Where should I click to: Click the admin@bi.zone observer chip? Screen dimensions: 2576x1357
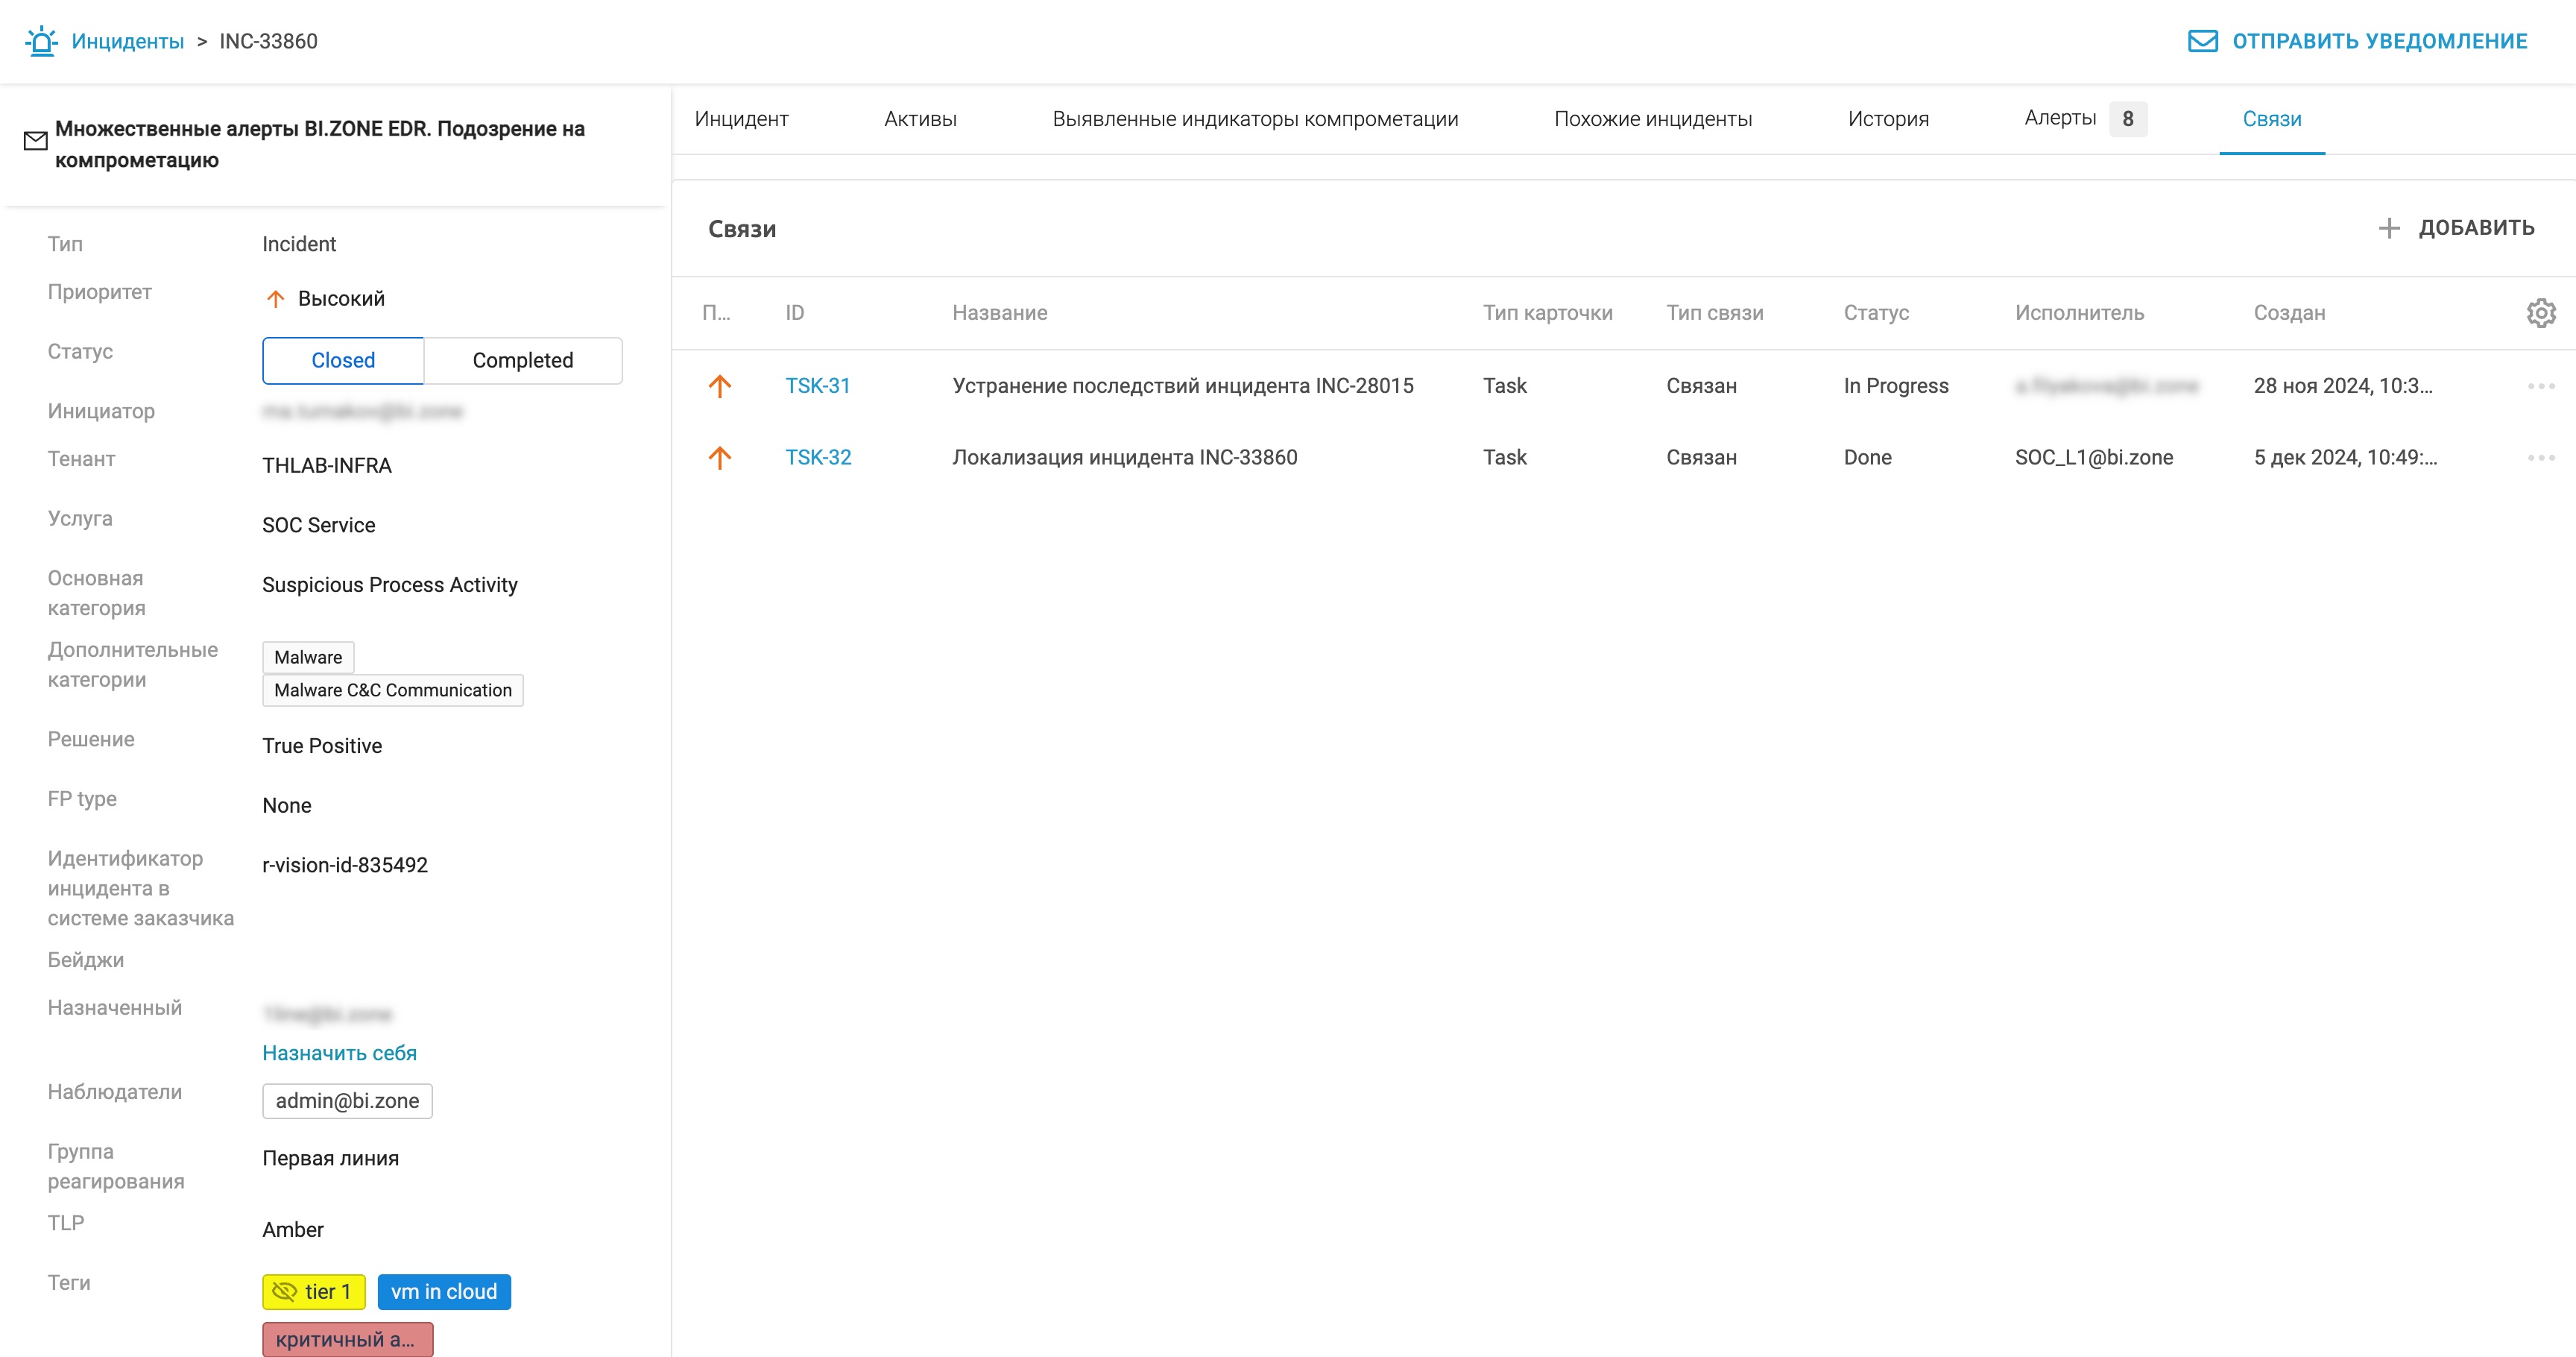click(347, 1101)
